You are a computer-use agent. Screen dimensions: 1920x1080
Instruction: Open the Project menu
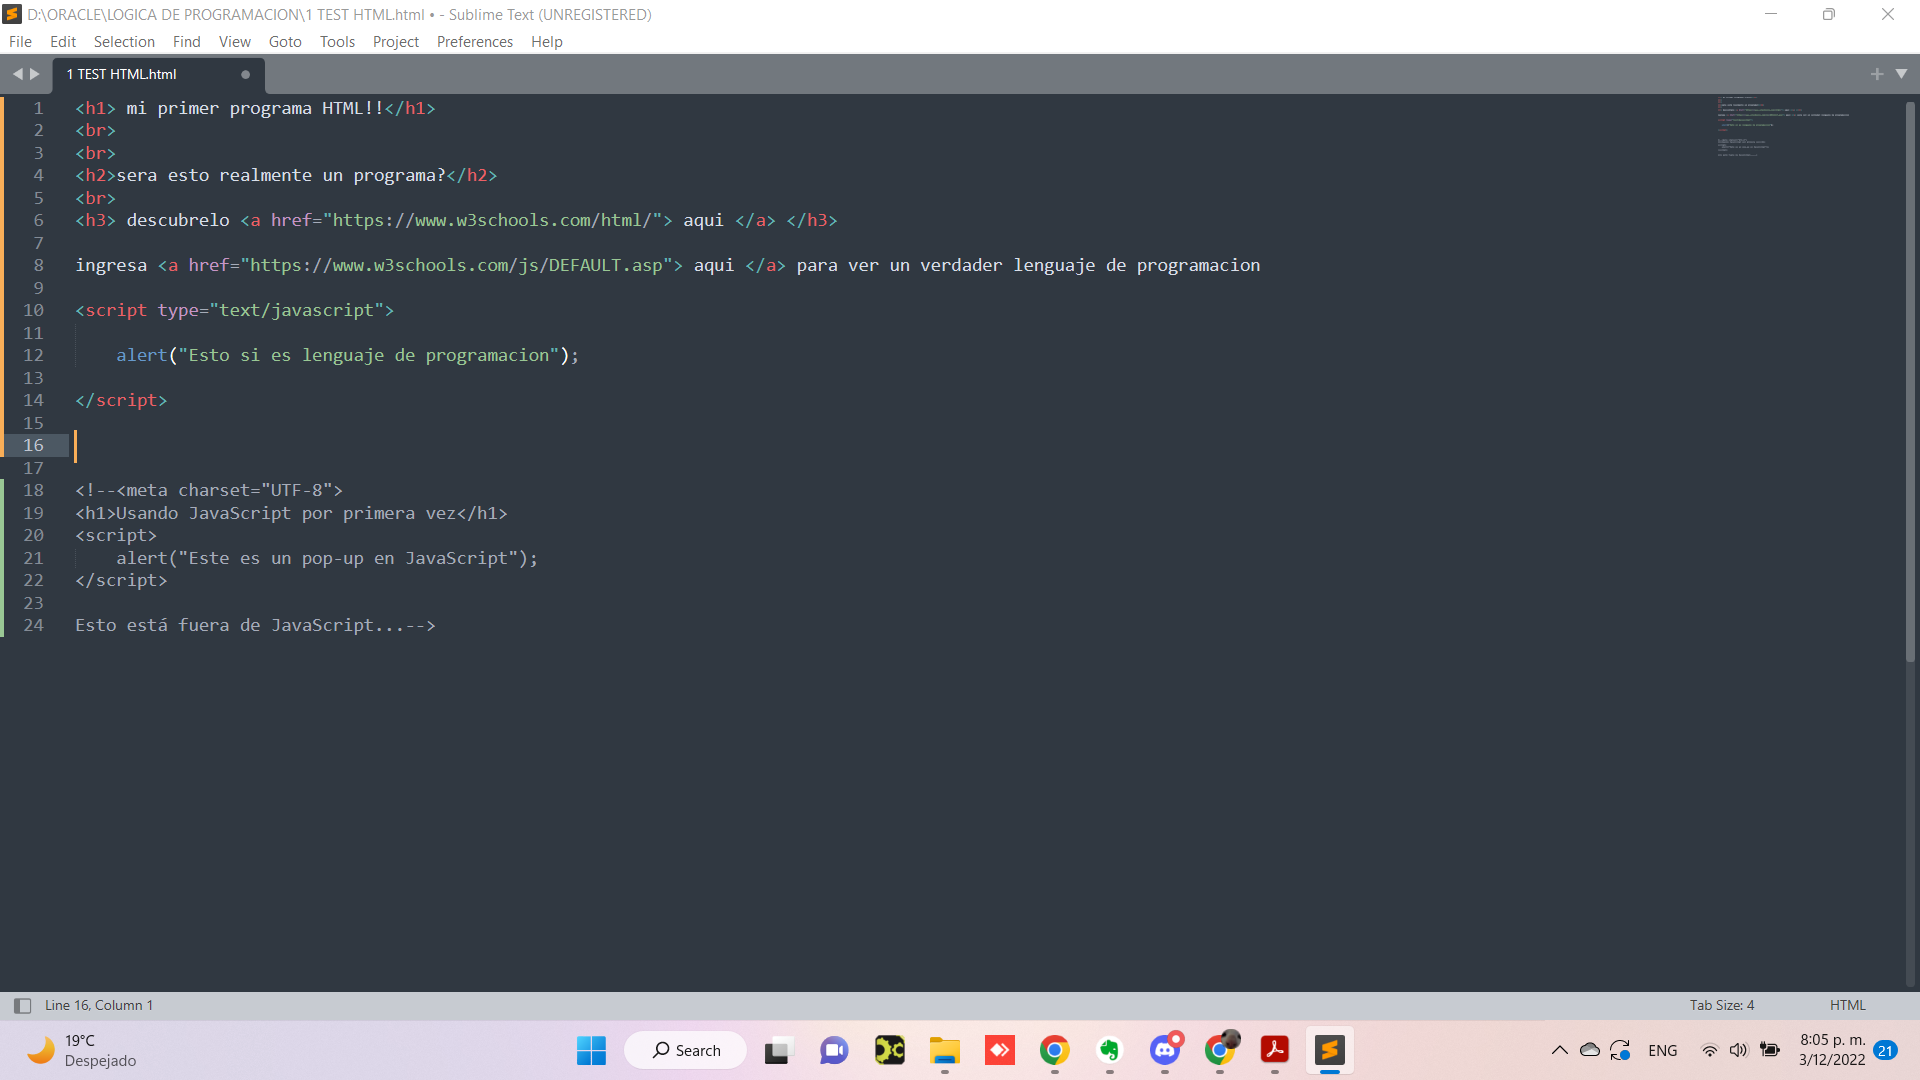pos(396,41)
